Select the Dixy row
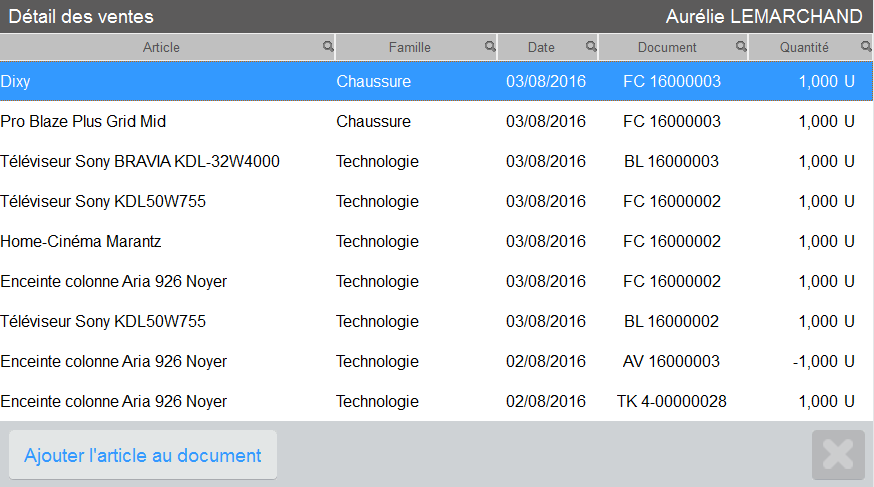The image size is (874, 487). (x=436, y=81)
